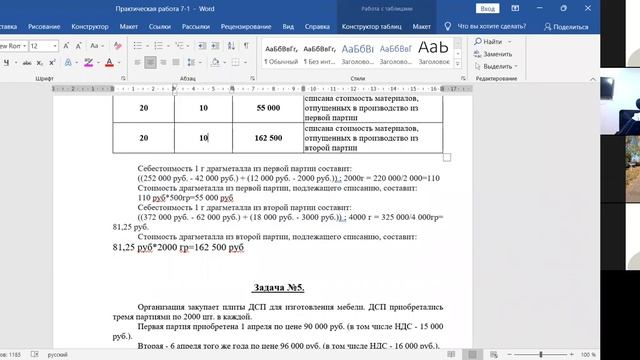Screen dimensions: 640x360
Task: Switch to print layout view in status bar
Action: pyautogui.click(x=472, y=354)
